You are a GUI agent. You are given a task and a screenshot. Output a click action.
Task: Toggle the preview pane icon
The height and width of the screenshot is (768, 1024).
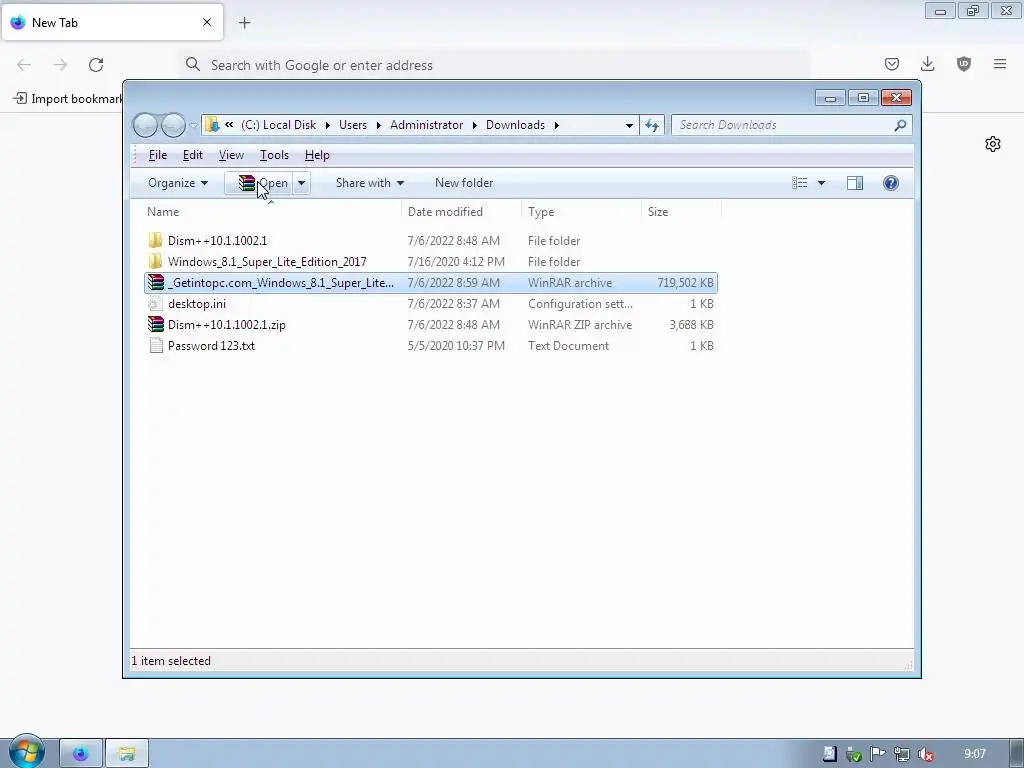point(855,183)
